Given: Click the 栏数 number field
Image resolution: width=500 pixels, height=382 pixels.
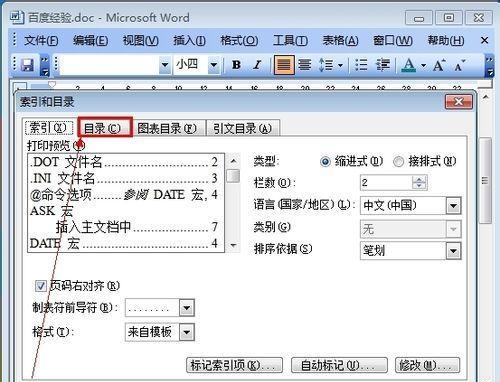Looking at the screenshot, I should (x=387, y=183).
